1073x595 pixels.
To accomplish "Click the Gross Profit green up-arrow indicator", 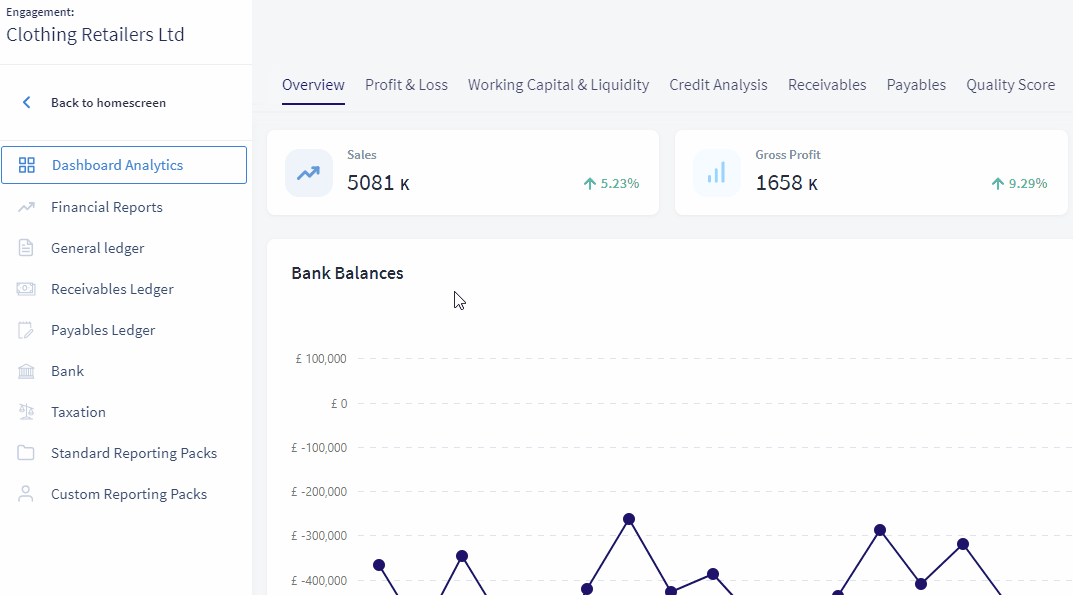I will 998,183.
